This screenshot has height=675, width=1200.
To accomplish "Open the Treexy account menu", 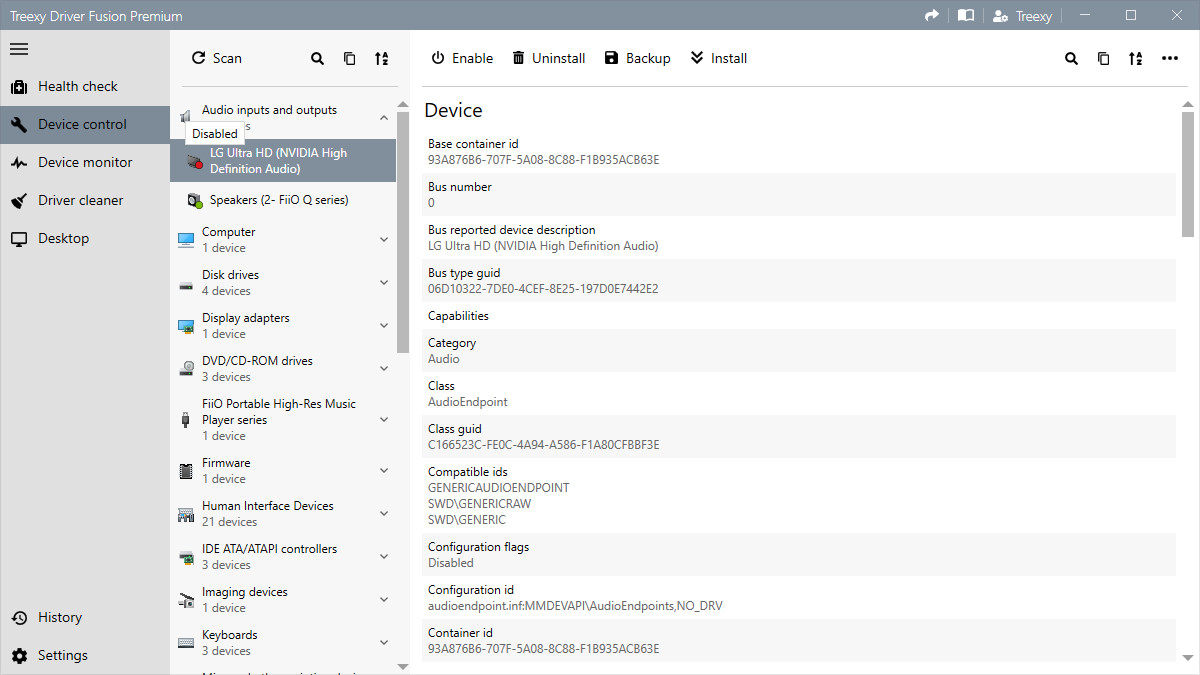I will click(1022, 15).
